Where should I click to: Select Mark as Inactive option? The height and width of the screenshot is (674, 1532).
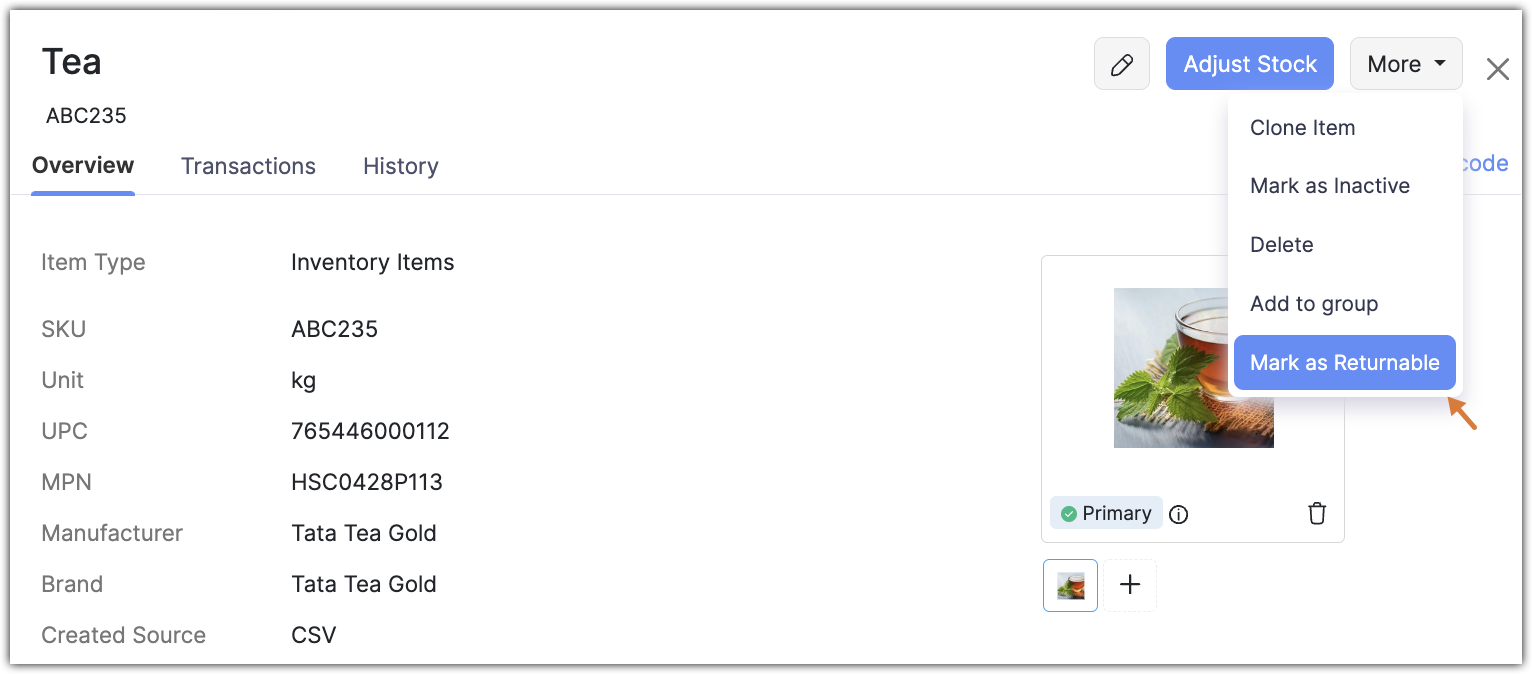(x=1329, y=186)
